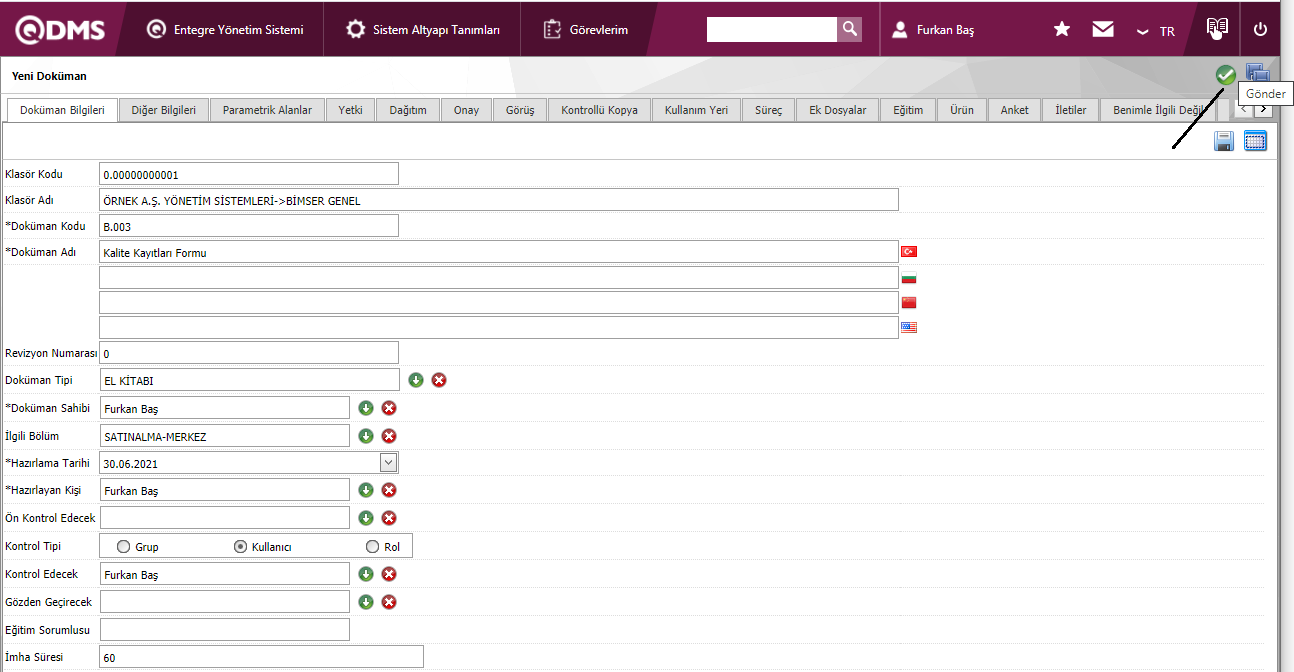Switch to the Parametrik Alanlar tab
The image size is (1294, 672).
point(267,110)
